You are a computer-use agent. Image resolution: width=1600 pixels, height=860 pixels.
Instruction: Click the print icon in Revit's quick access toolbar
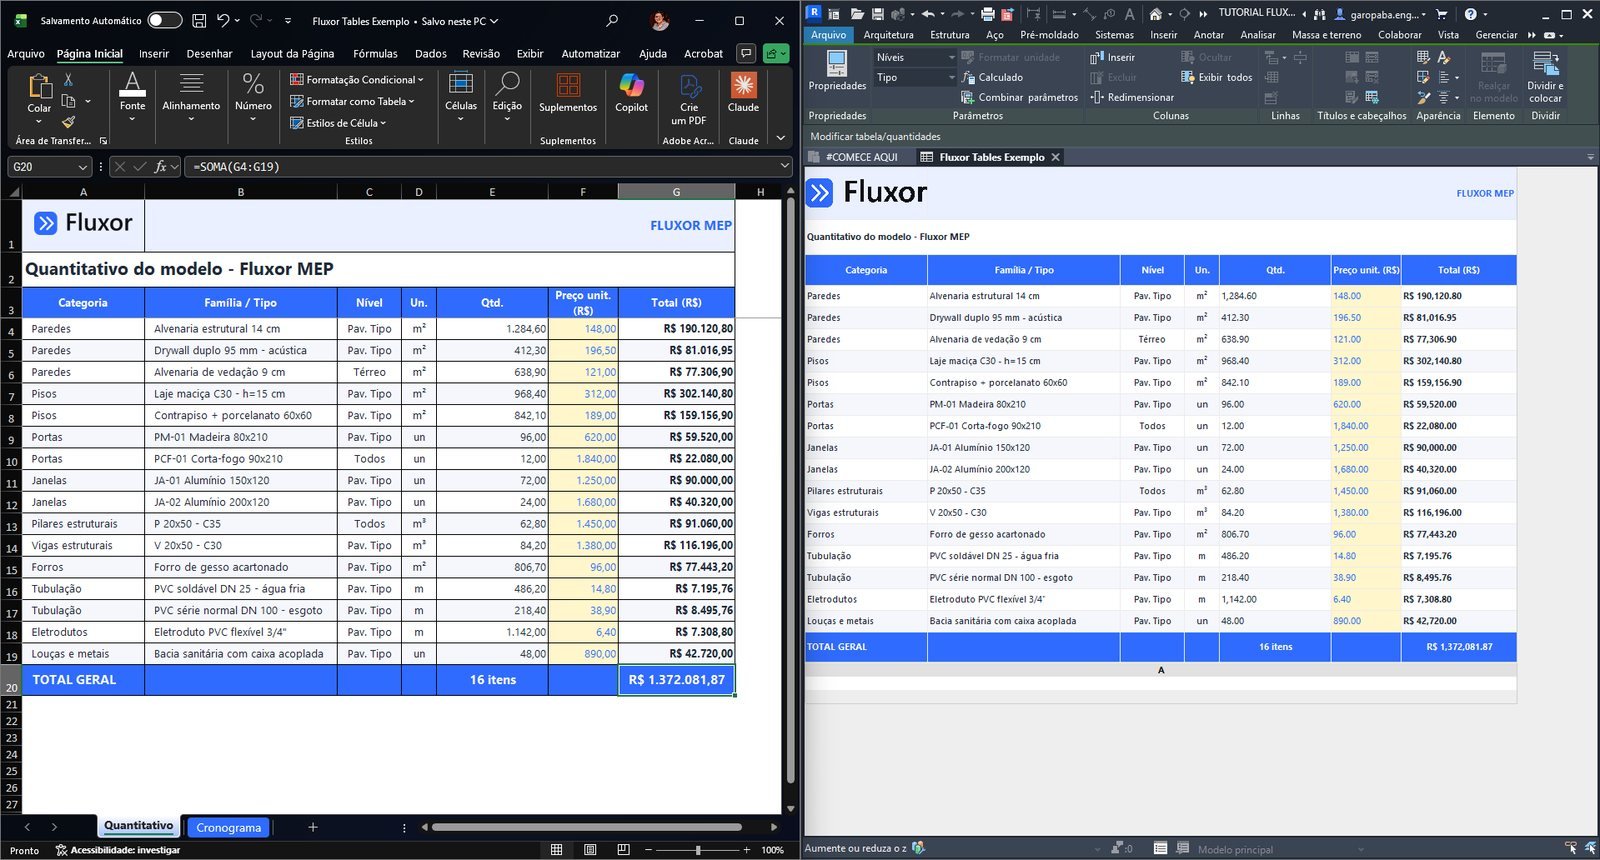pos(988,13)
